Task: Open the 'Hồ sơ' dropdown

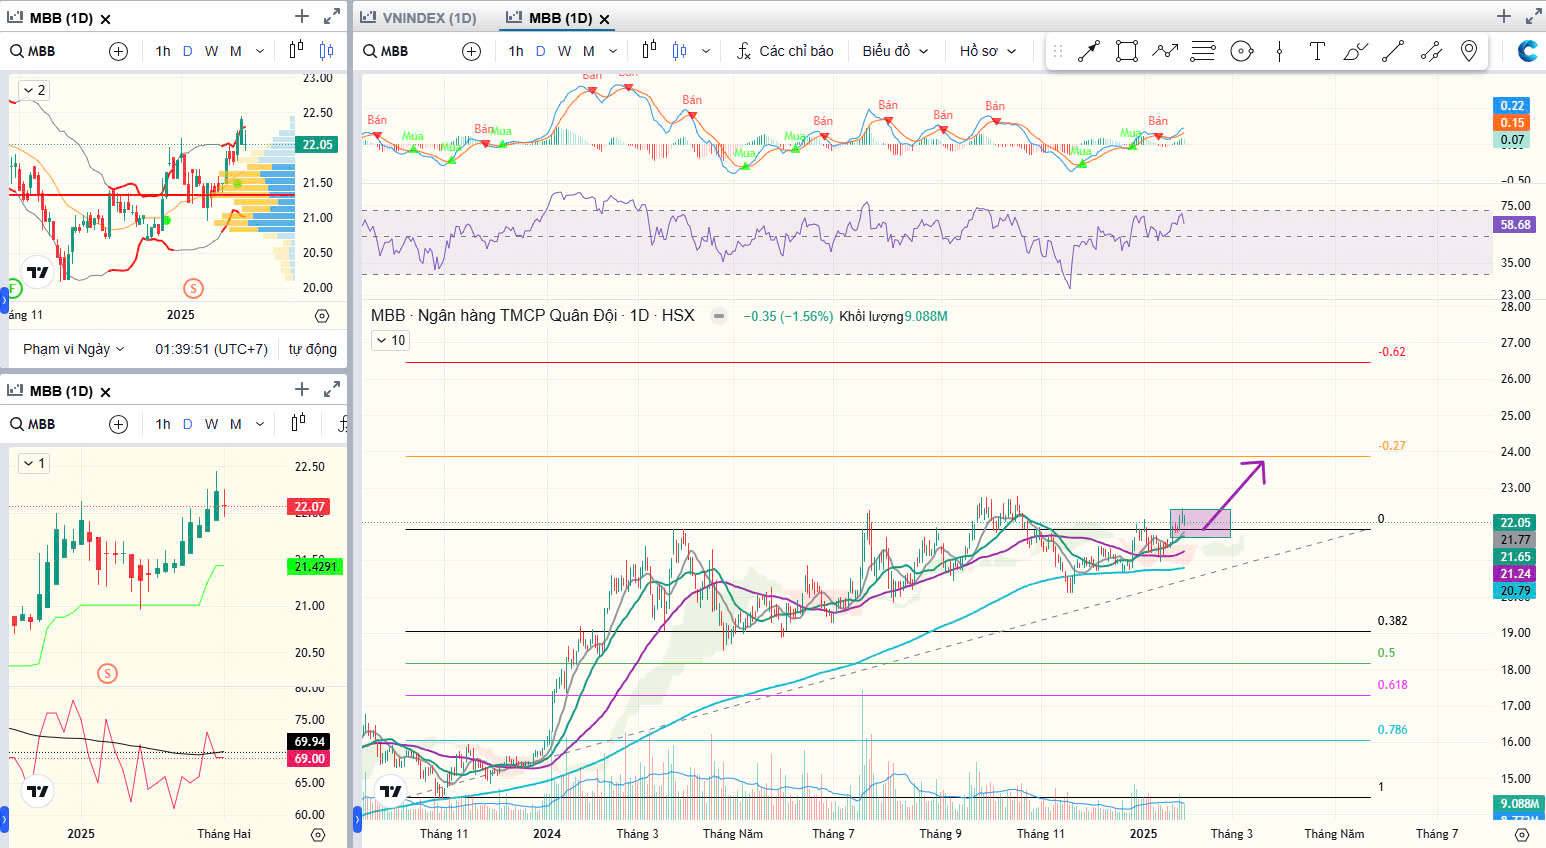Action: click(988, 51)
